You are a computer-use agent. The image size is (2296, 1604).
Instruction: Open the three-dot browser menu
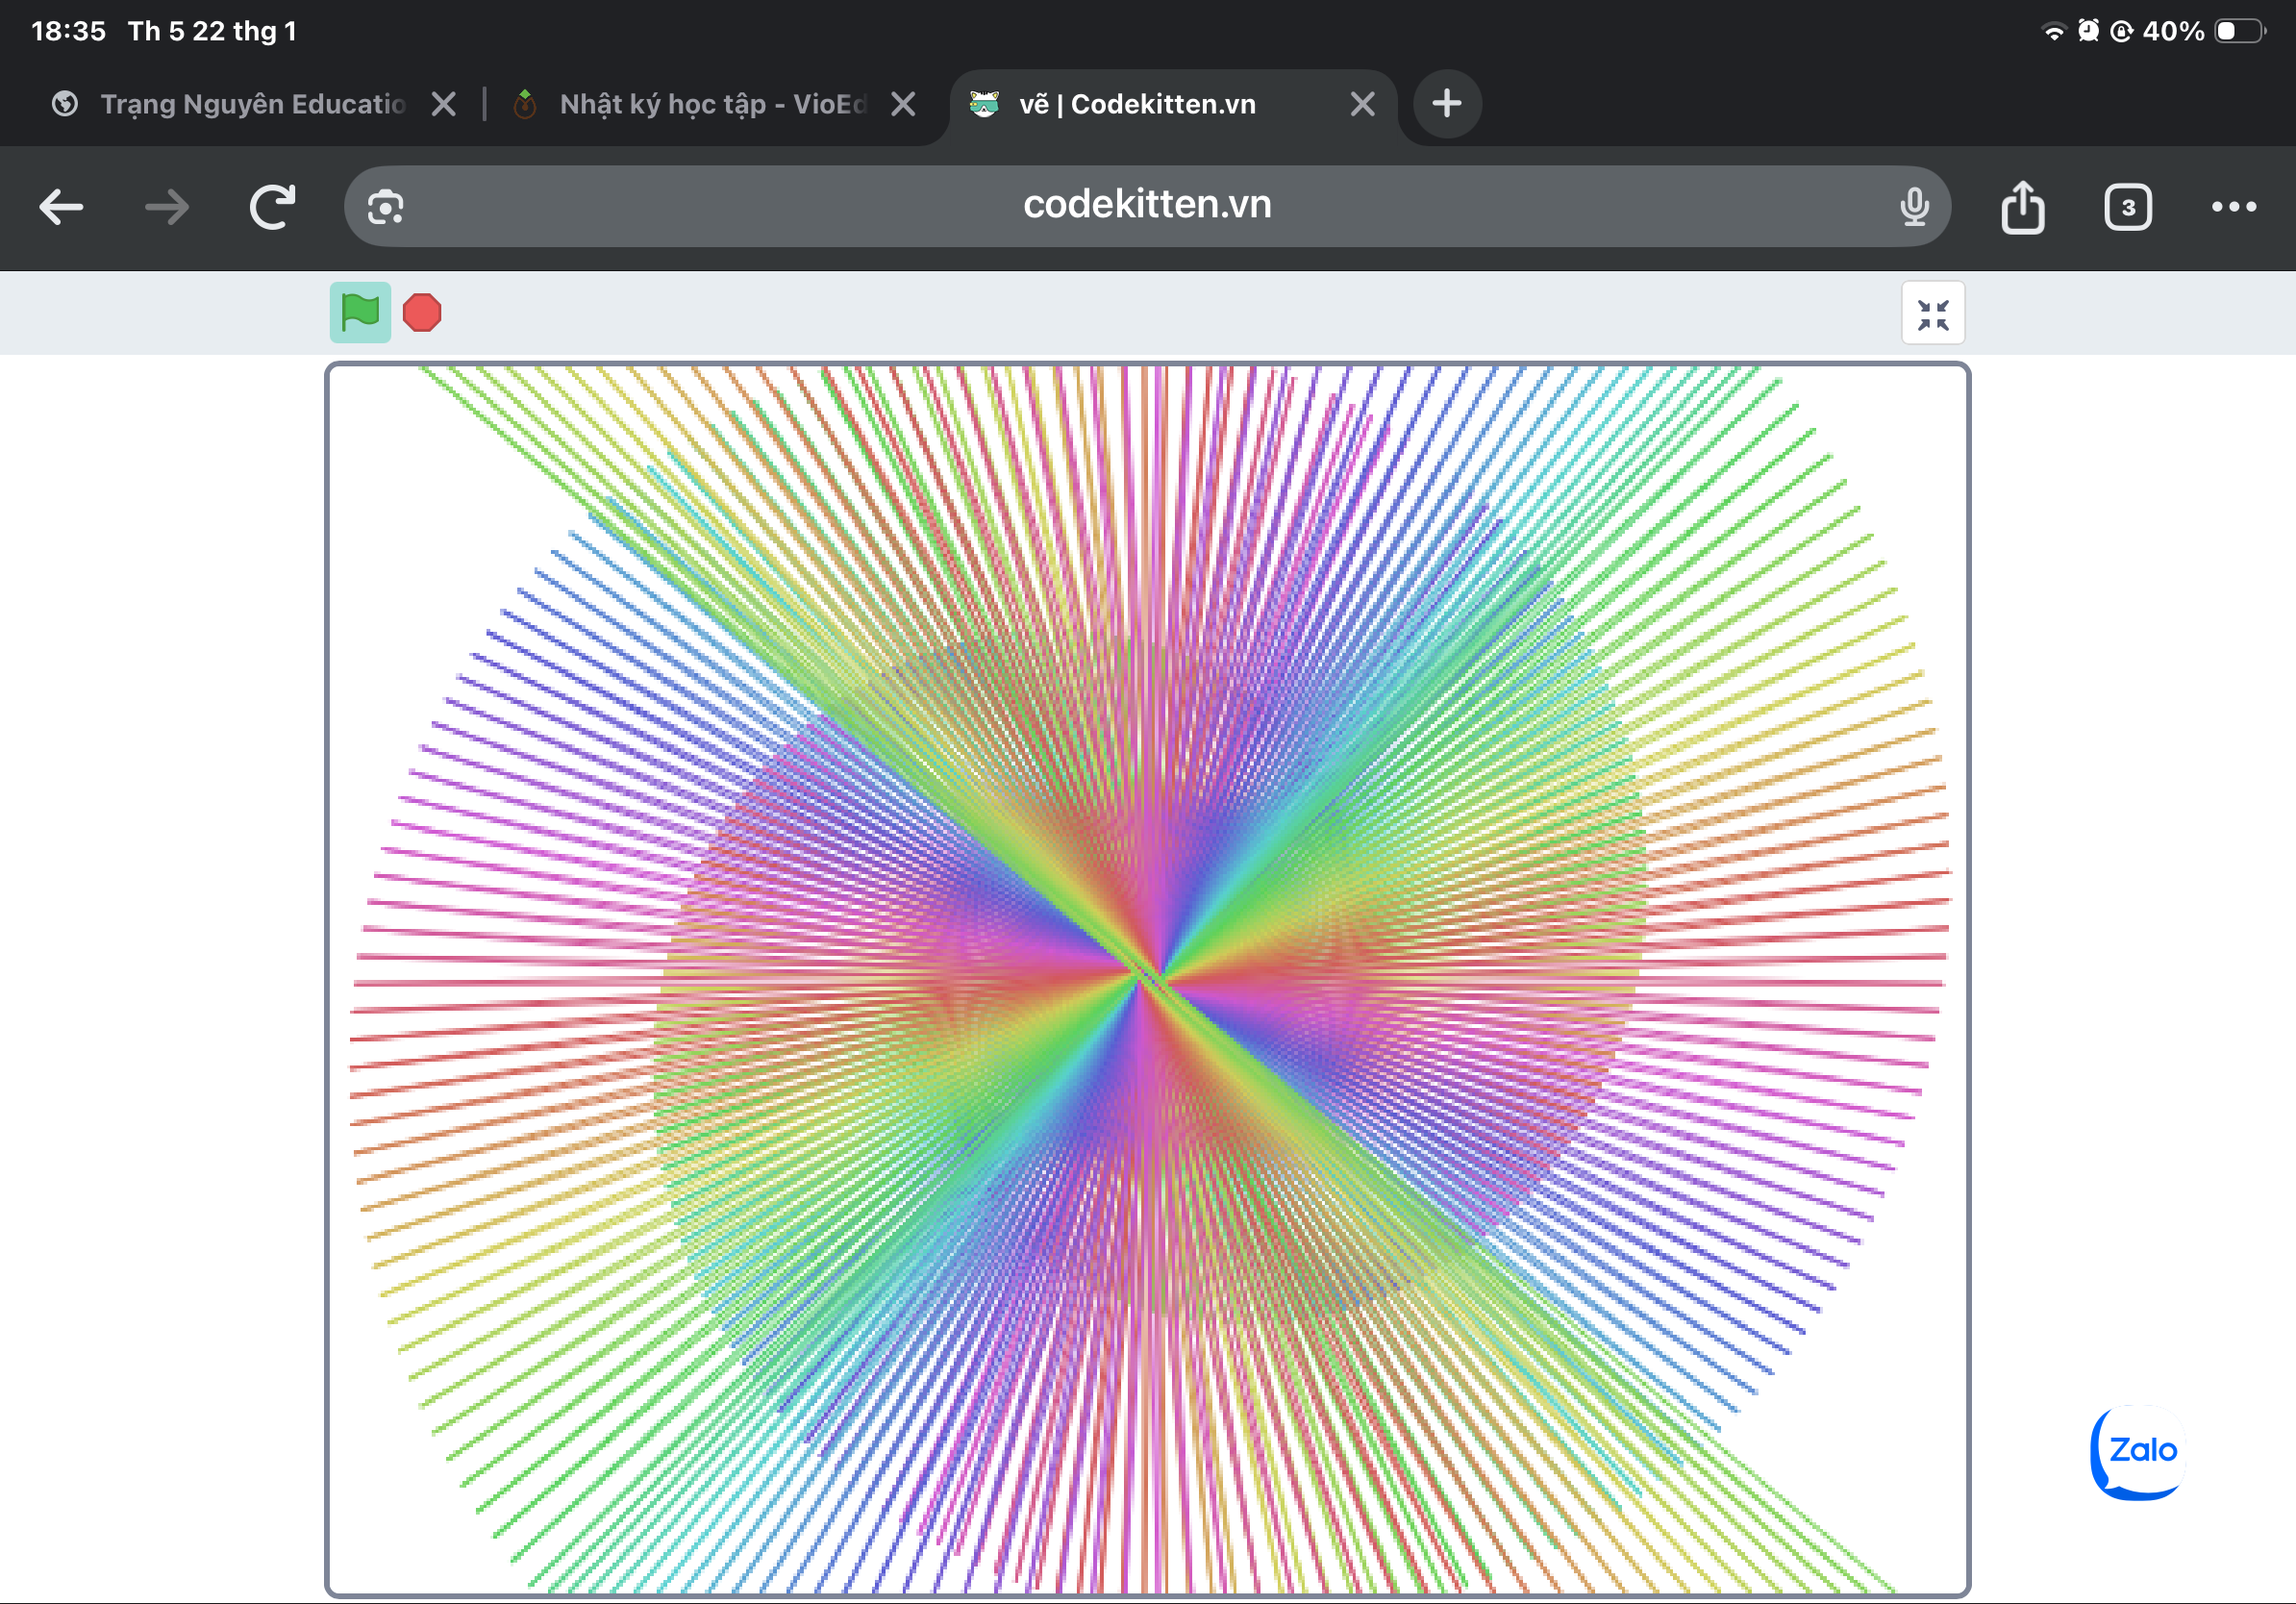(x=2233, y=207)
